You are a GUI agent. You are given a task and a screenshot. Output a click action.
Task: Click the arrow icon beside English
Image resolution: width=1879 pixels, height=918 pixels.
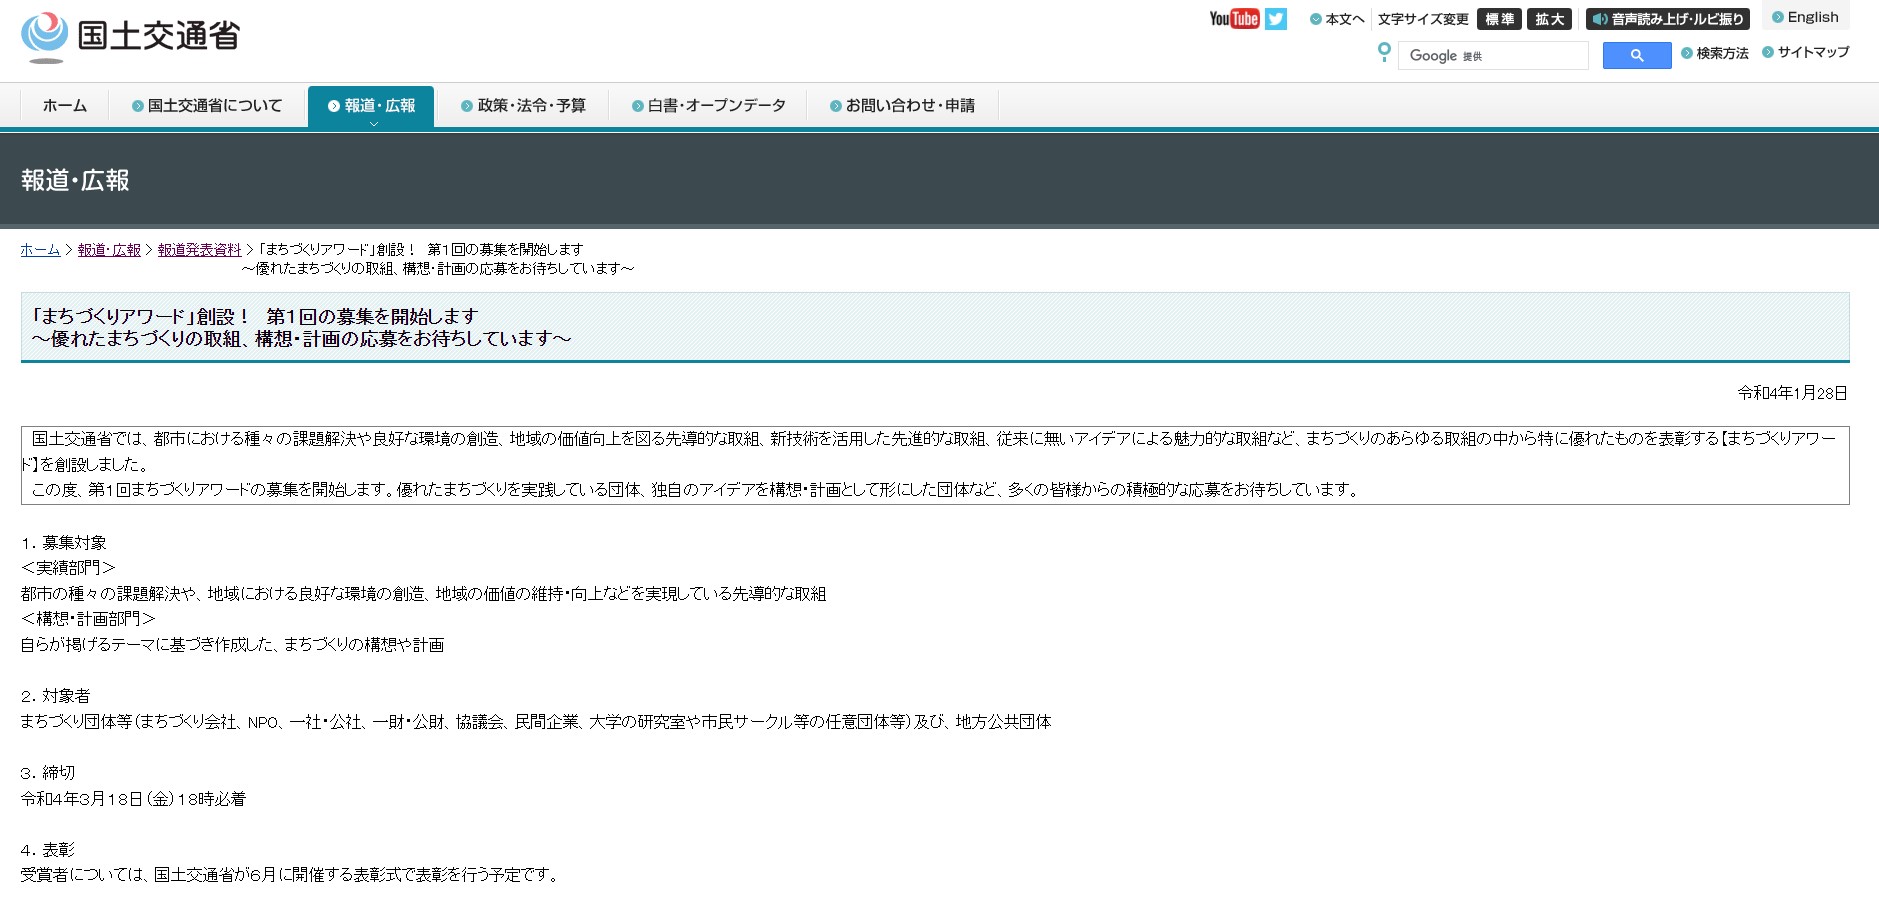[x=1777, y=17]
